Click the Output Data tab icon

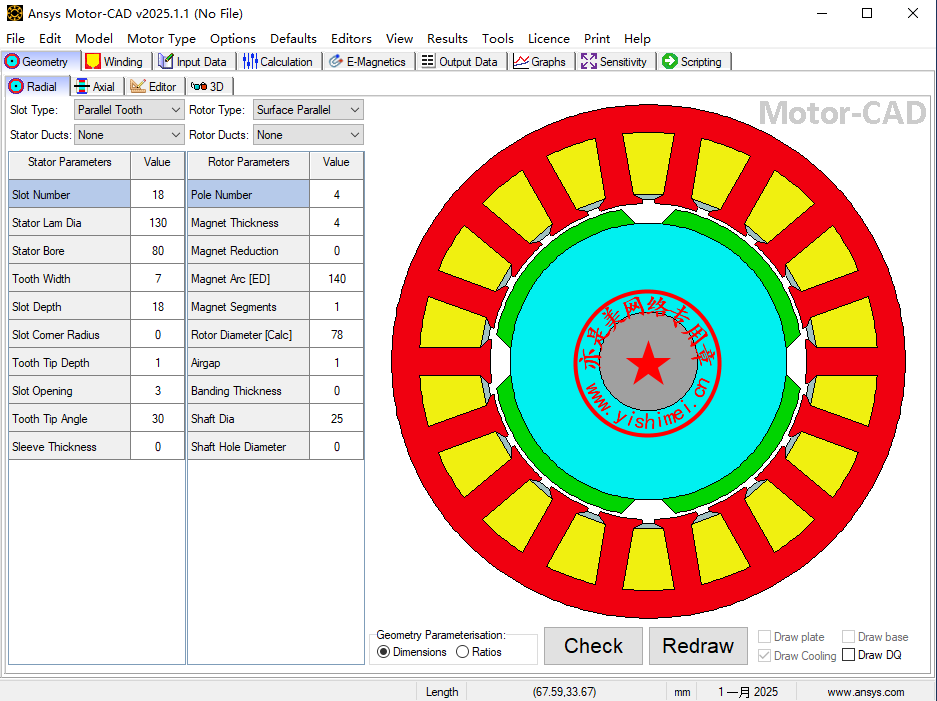click(428, 62)
